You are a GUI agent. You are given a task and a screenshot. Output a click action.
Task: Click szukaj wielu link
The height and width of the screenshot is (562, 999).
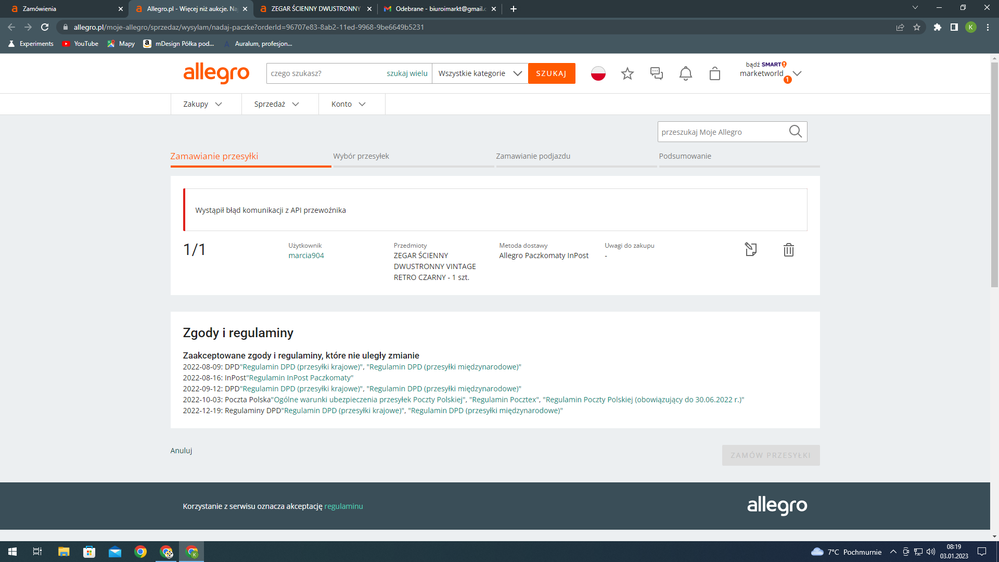coord(406,73)
